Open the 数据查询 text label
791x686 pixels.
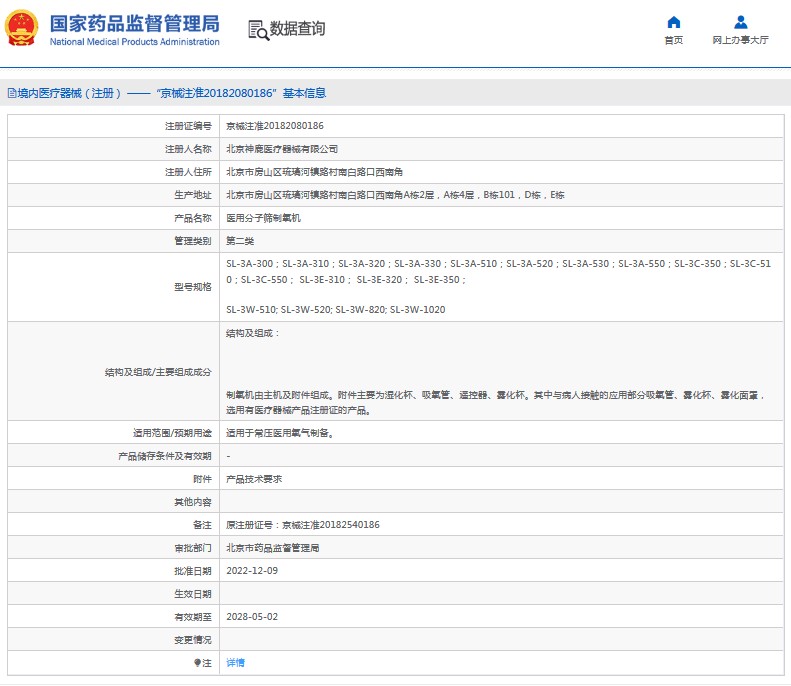[x=297, y=29]
